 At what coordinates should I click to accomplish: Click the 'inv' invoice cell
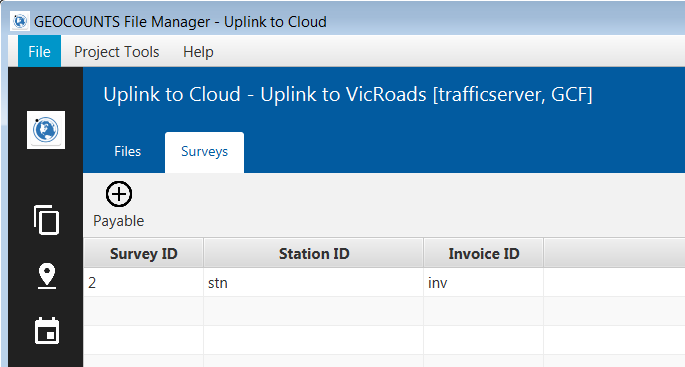(484, 282)
